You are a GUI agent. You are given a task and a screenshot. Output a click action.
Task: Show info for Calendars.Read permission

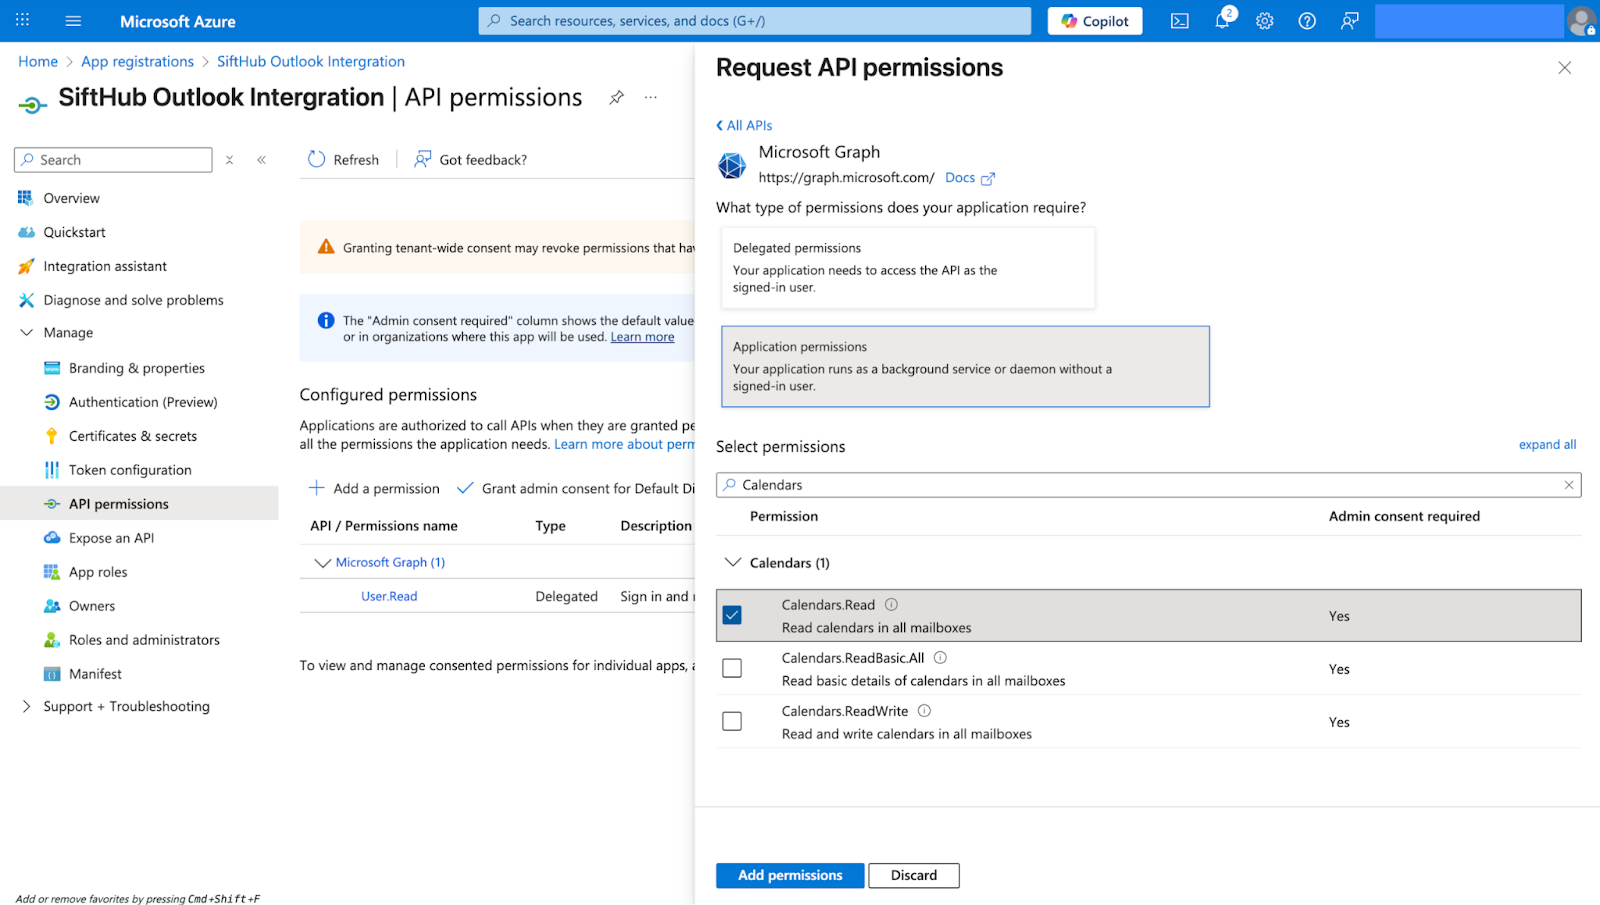[x=891, y=604]
